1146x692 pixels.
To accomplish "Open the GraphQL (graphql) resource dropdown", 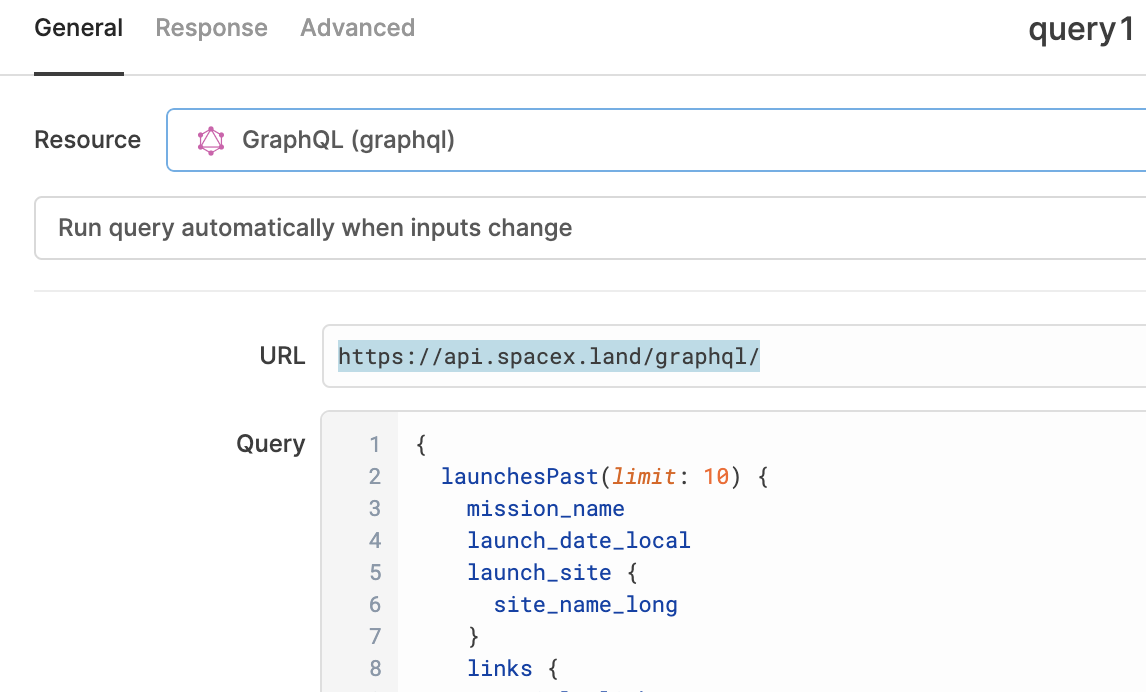I will click(x=656, y=140).
